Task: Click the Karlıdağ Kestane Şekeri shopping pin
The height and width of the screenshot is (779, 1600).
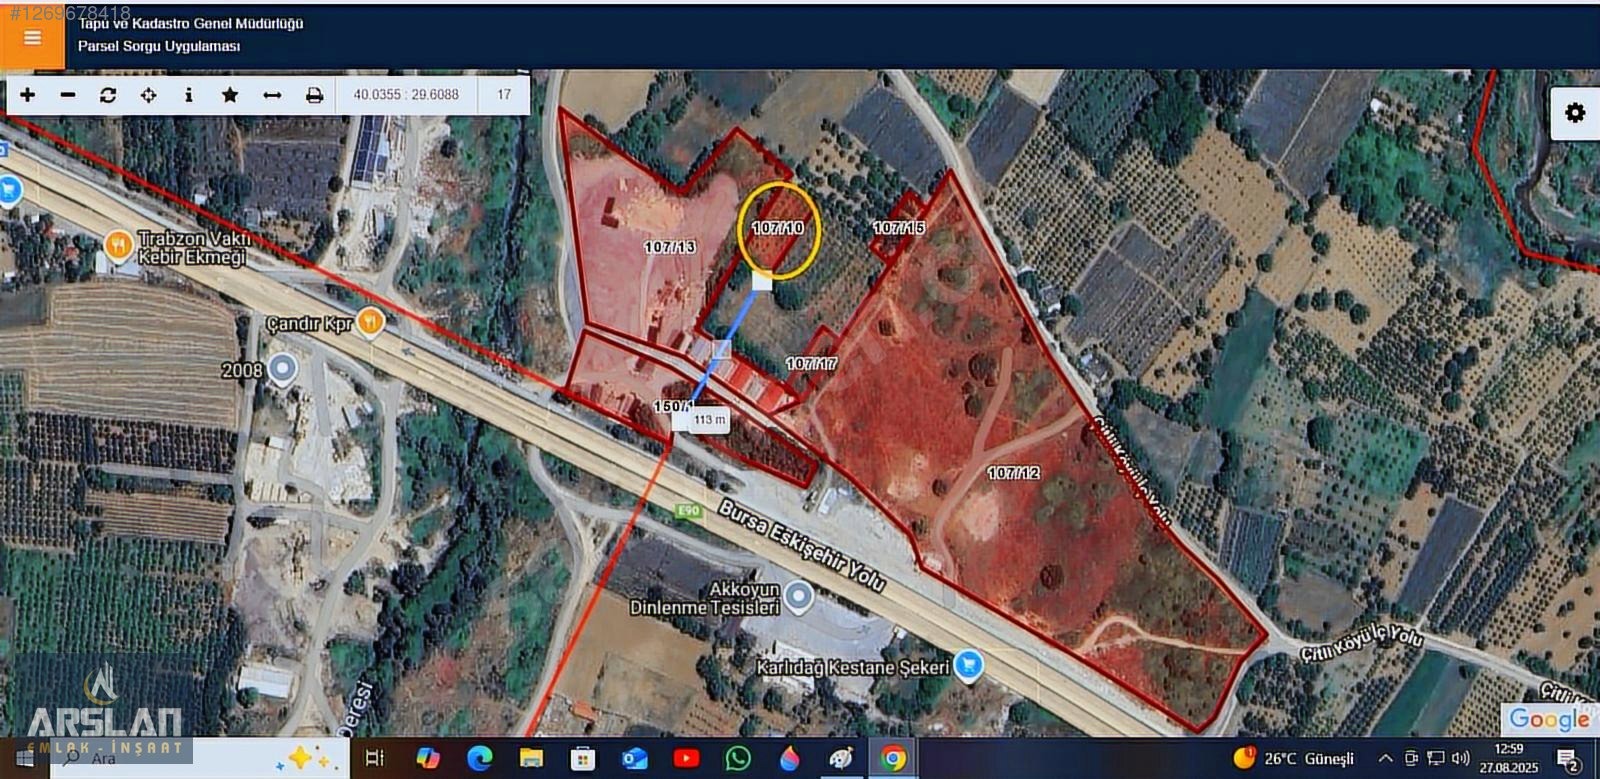Action: [967, 665]
